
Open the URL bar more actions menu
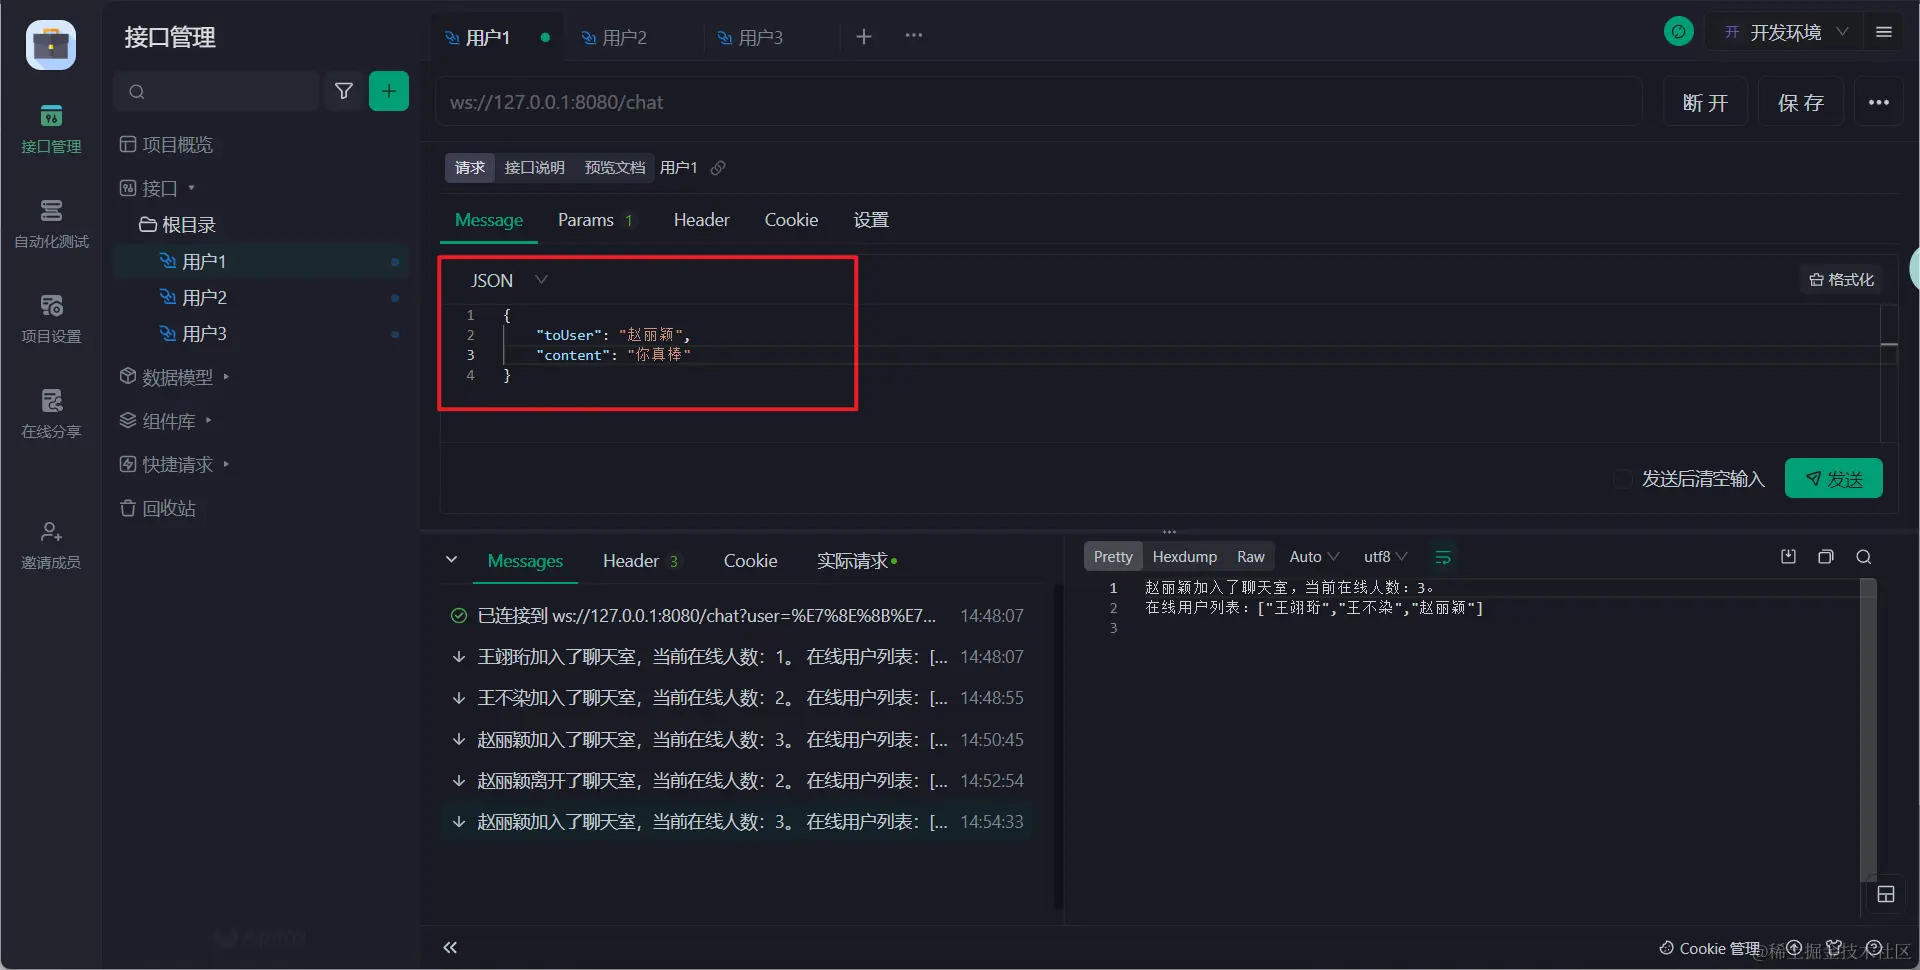1879,102
